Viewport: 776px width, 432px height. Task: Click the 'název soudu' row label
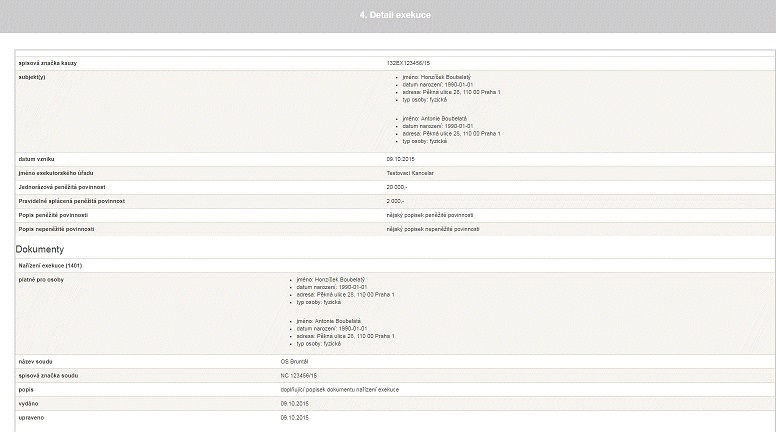pos(36,360)
